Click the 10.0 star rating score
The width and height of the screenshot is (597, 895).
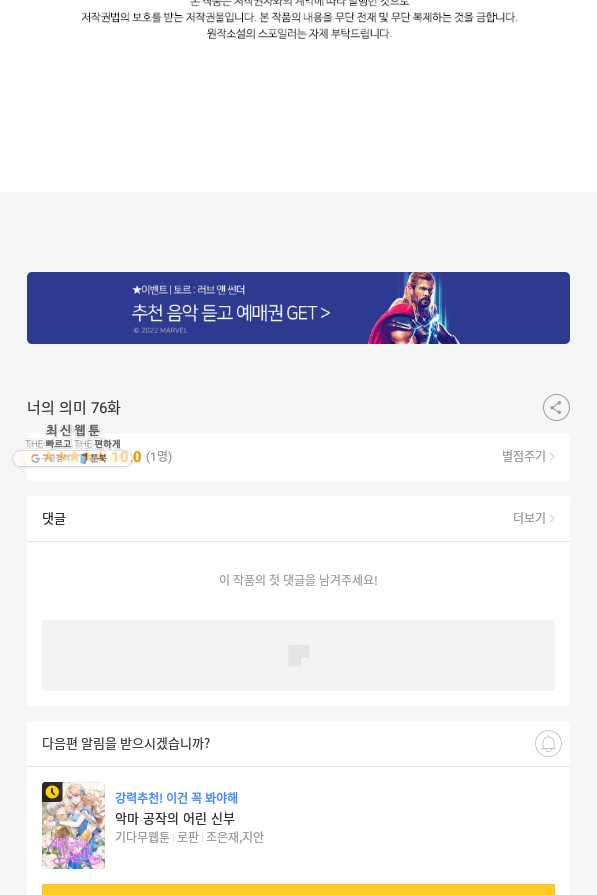127,457
